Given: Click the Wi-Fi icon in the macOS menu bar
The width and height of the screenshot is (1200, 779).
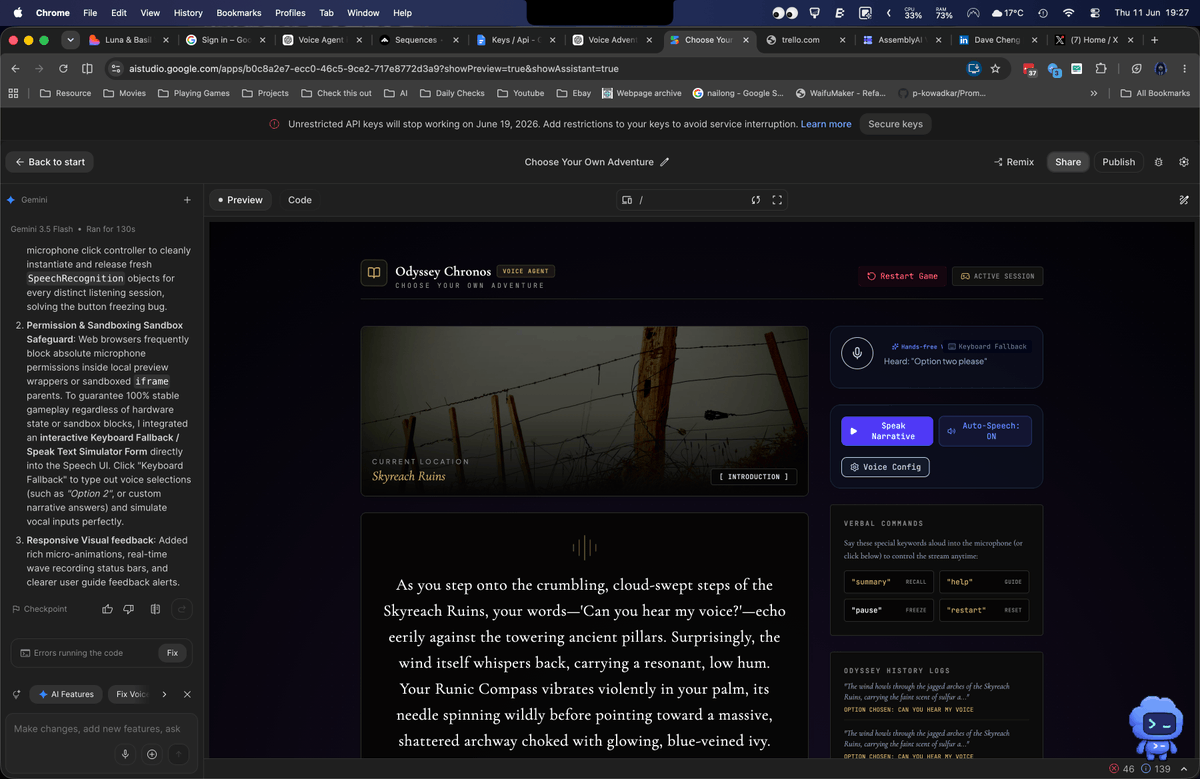Looking at the screenshot, I should 1068,13.
